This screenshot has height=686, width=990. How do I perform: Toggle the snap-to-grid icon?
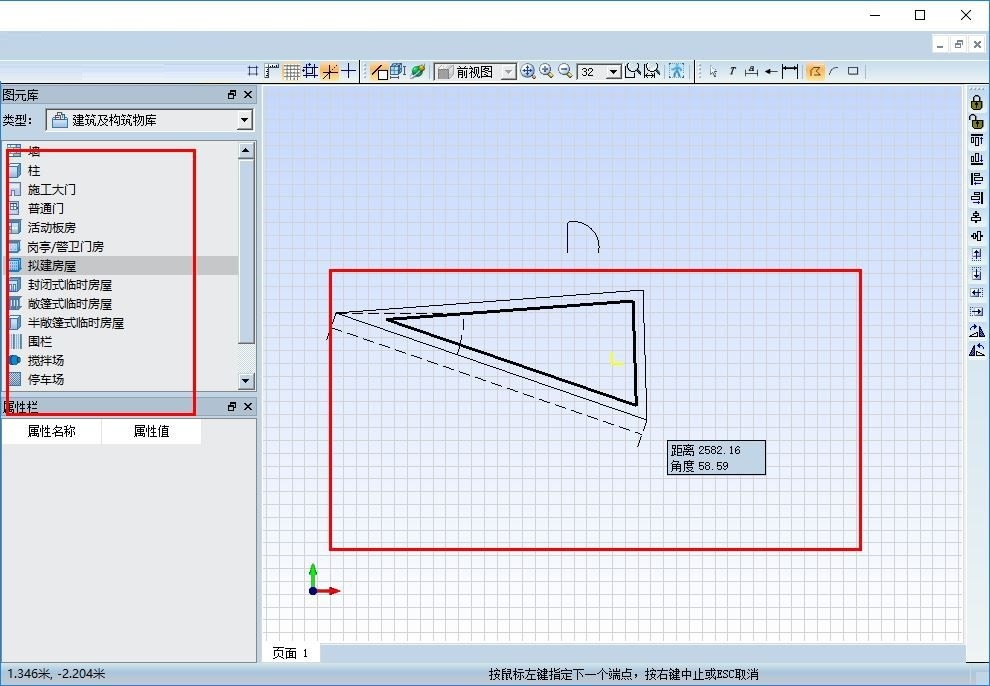[310, 71]
